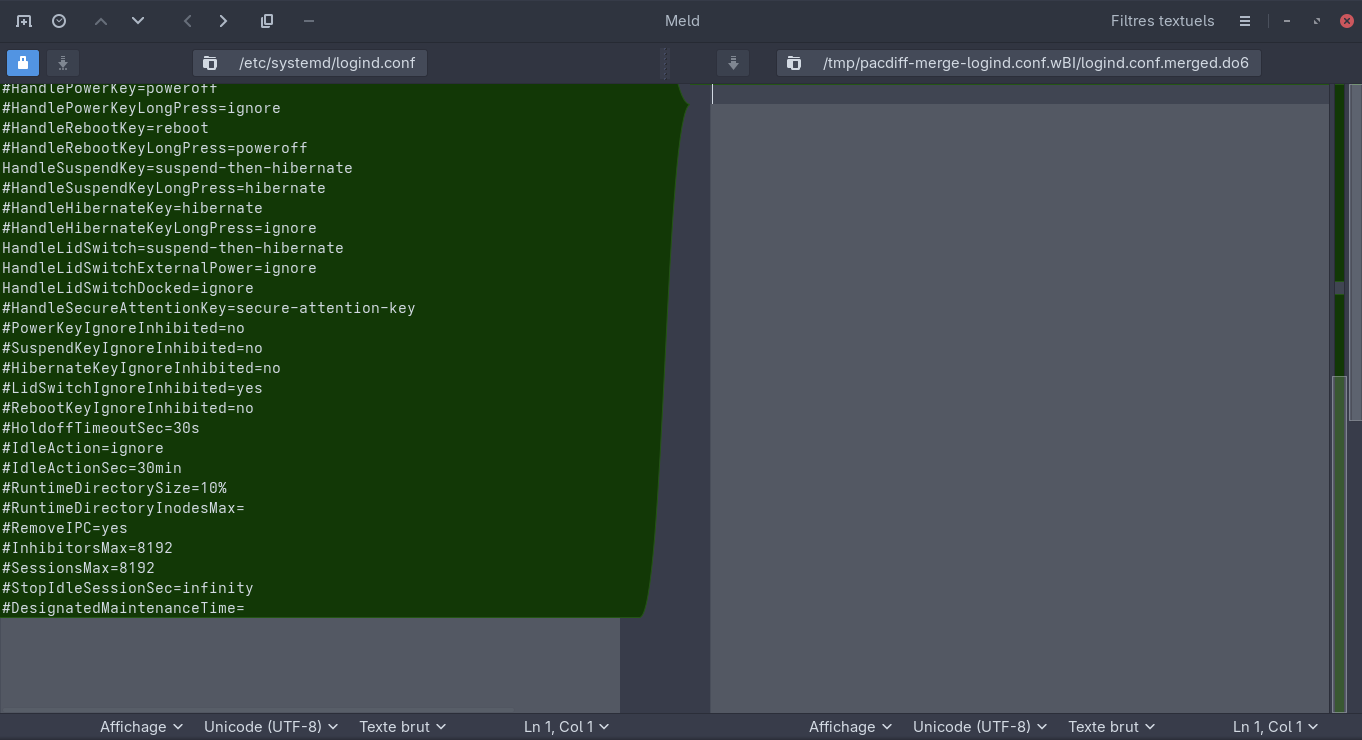Click the save icon for the merged file pane
Screen dimensions: 1362x740
(733, 63)
